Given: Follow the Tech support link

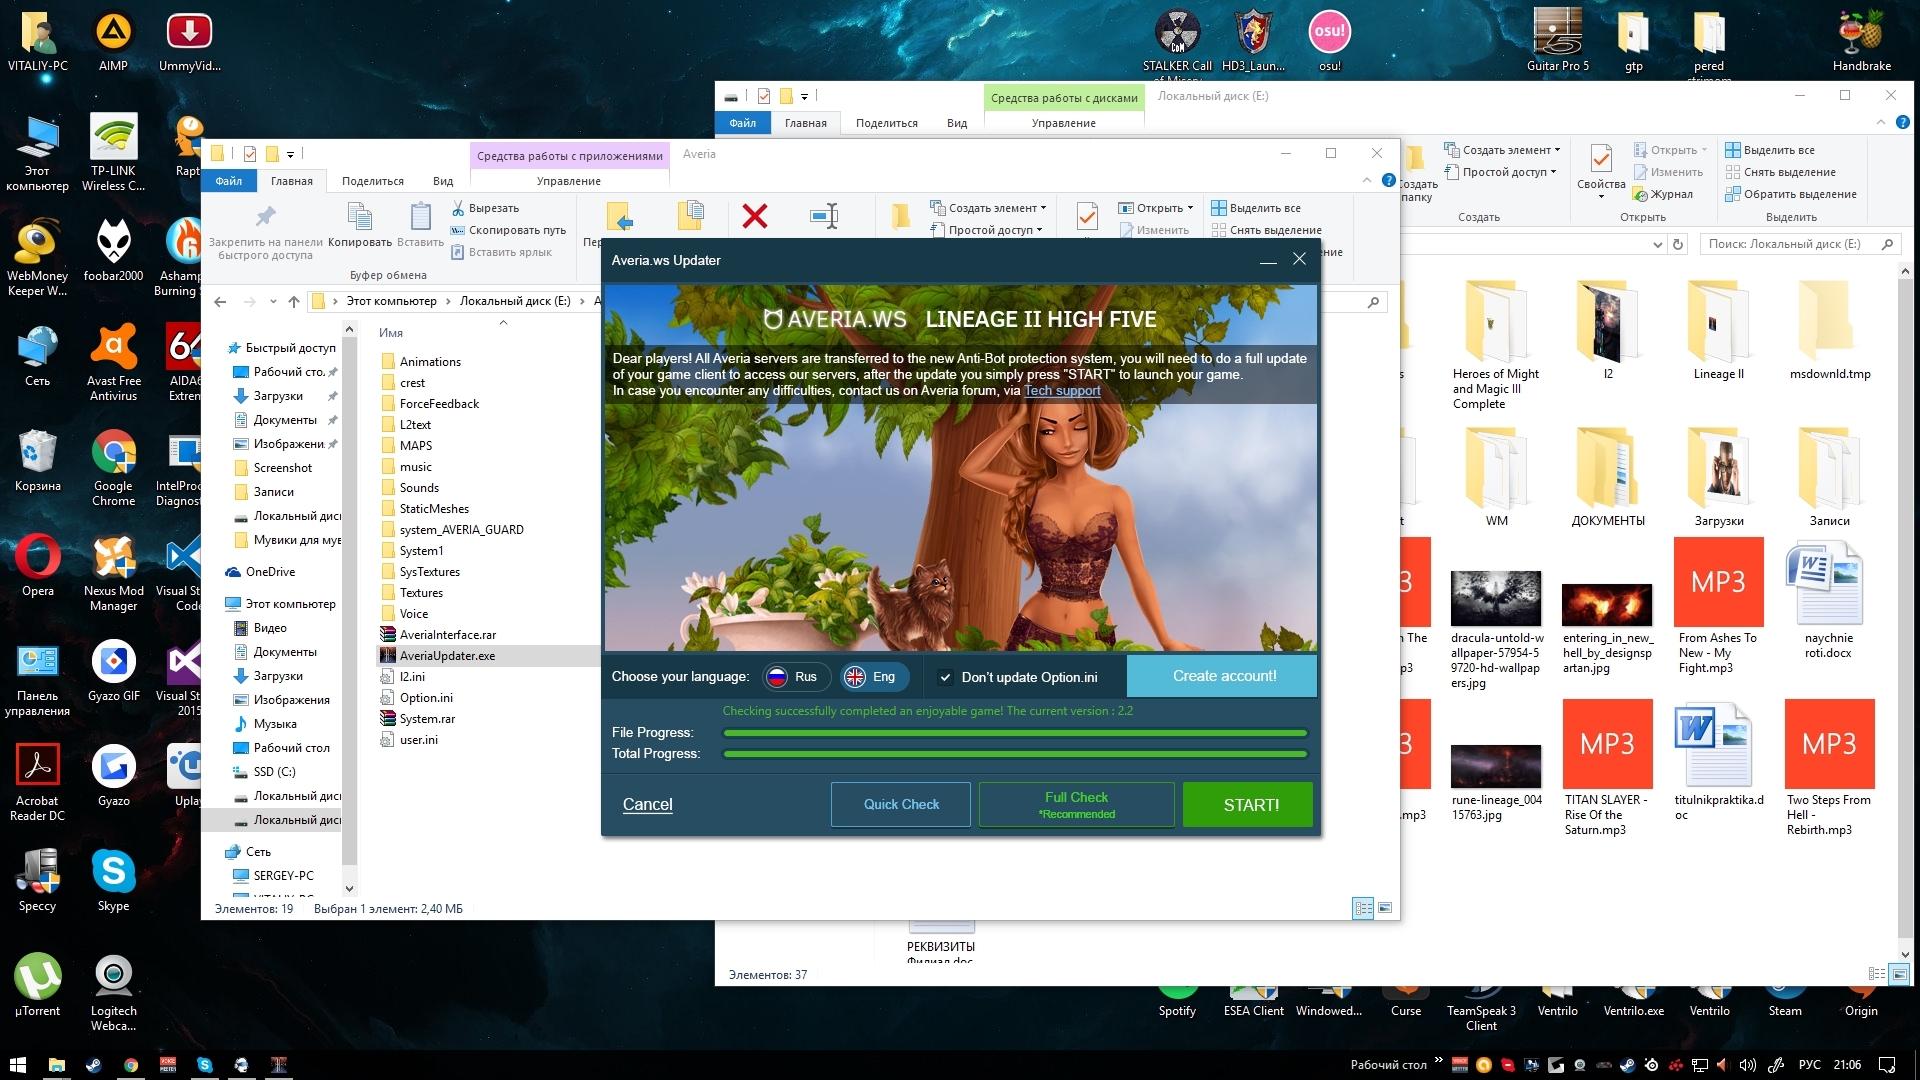Looking at the screenshot, I should [x=1062, y=391].
